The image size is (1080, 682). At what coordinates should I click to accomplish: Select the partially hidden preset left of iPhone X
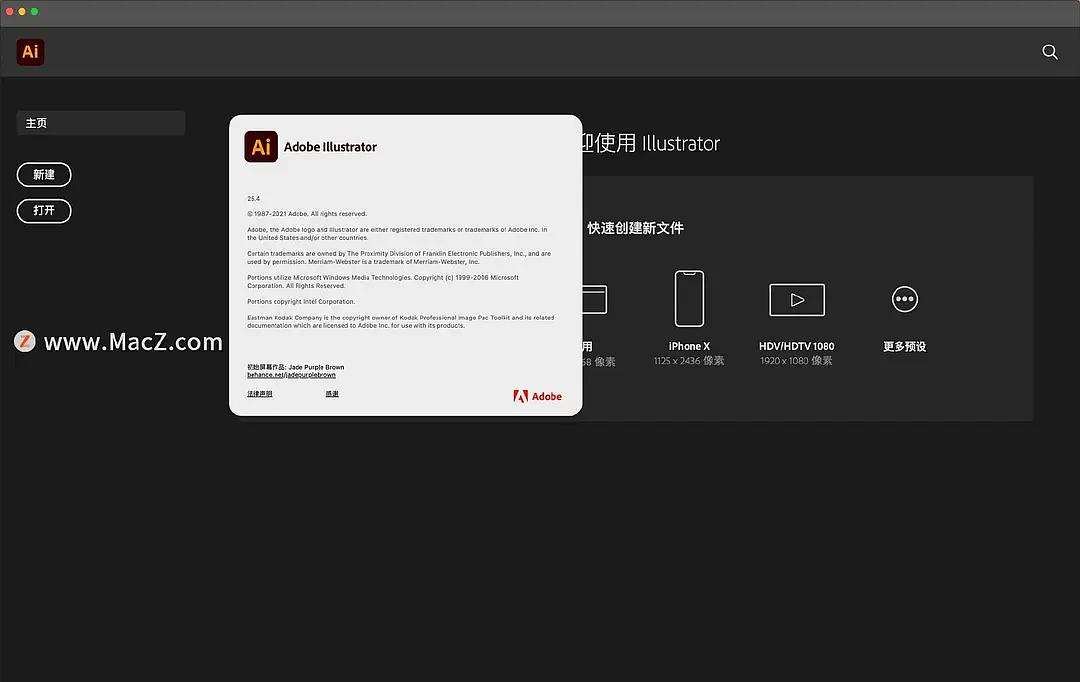[x=592, y=298]
